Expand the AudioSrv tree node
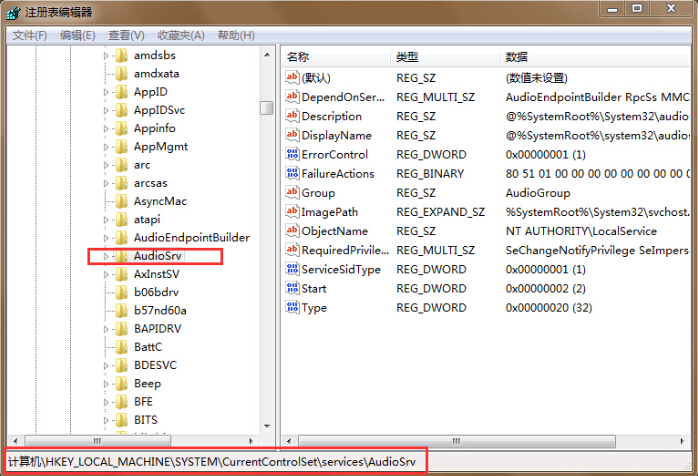The width and height of the screenshot is (698, 476). [106, 257]
